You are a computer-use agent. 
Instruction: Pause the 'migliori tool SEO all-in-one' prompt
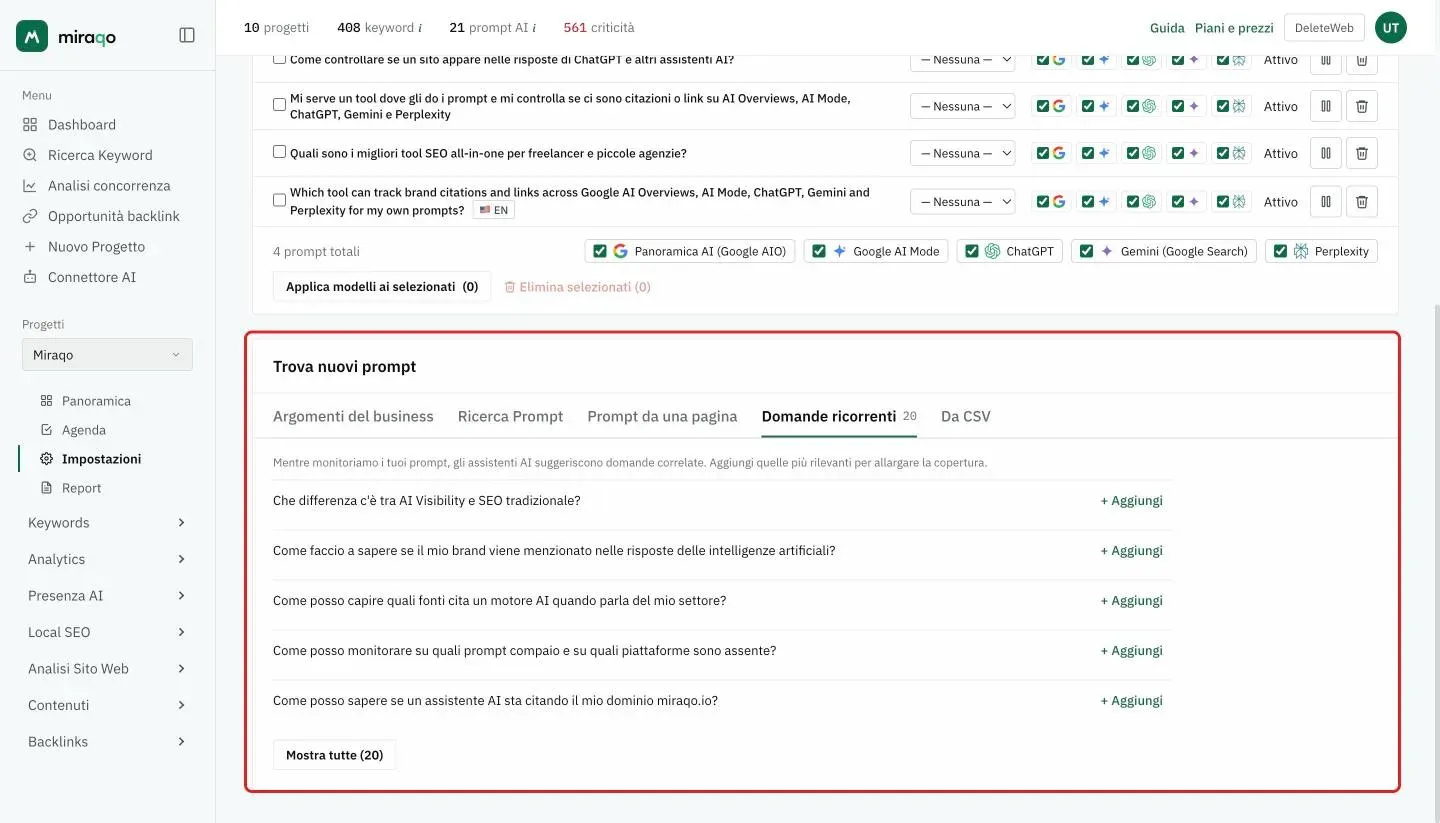[1326, 153]
